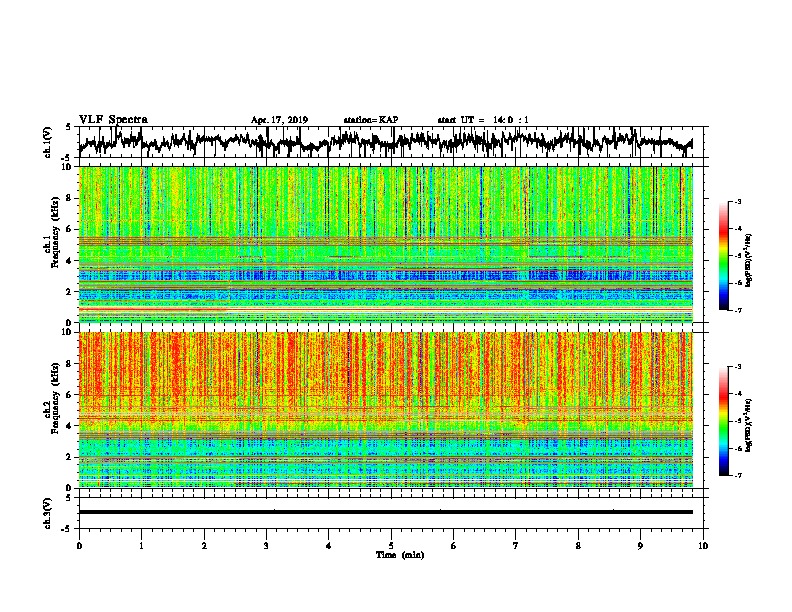The image size is (792, 612).
Task: Click the ch.1 voltage waveform trace panel
Action: [x=393, y=142]
